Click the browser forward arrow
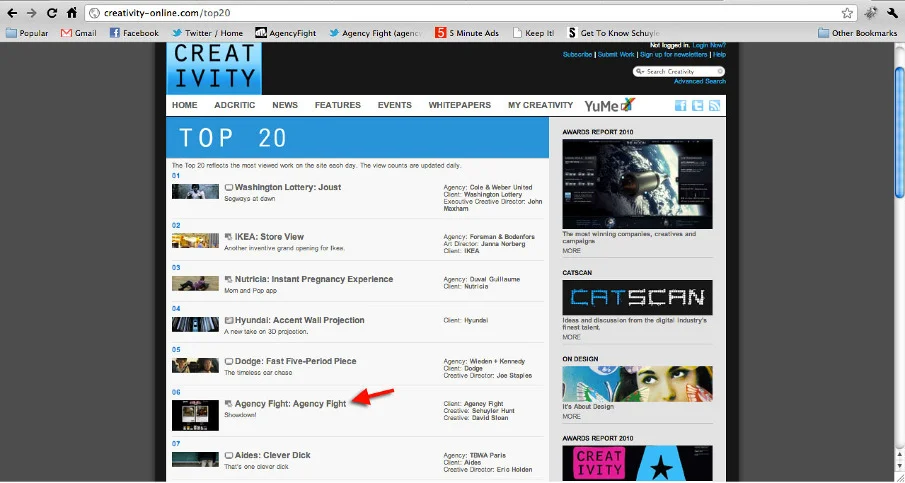The height and width of the screenshot is (483, 905). [x=32, y=13]
